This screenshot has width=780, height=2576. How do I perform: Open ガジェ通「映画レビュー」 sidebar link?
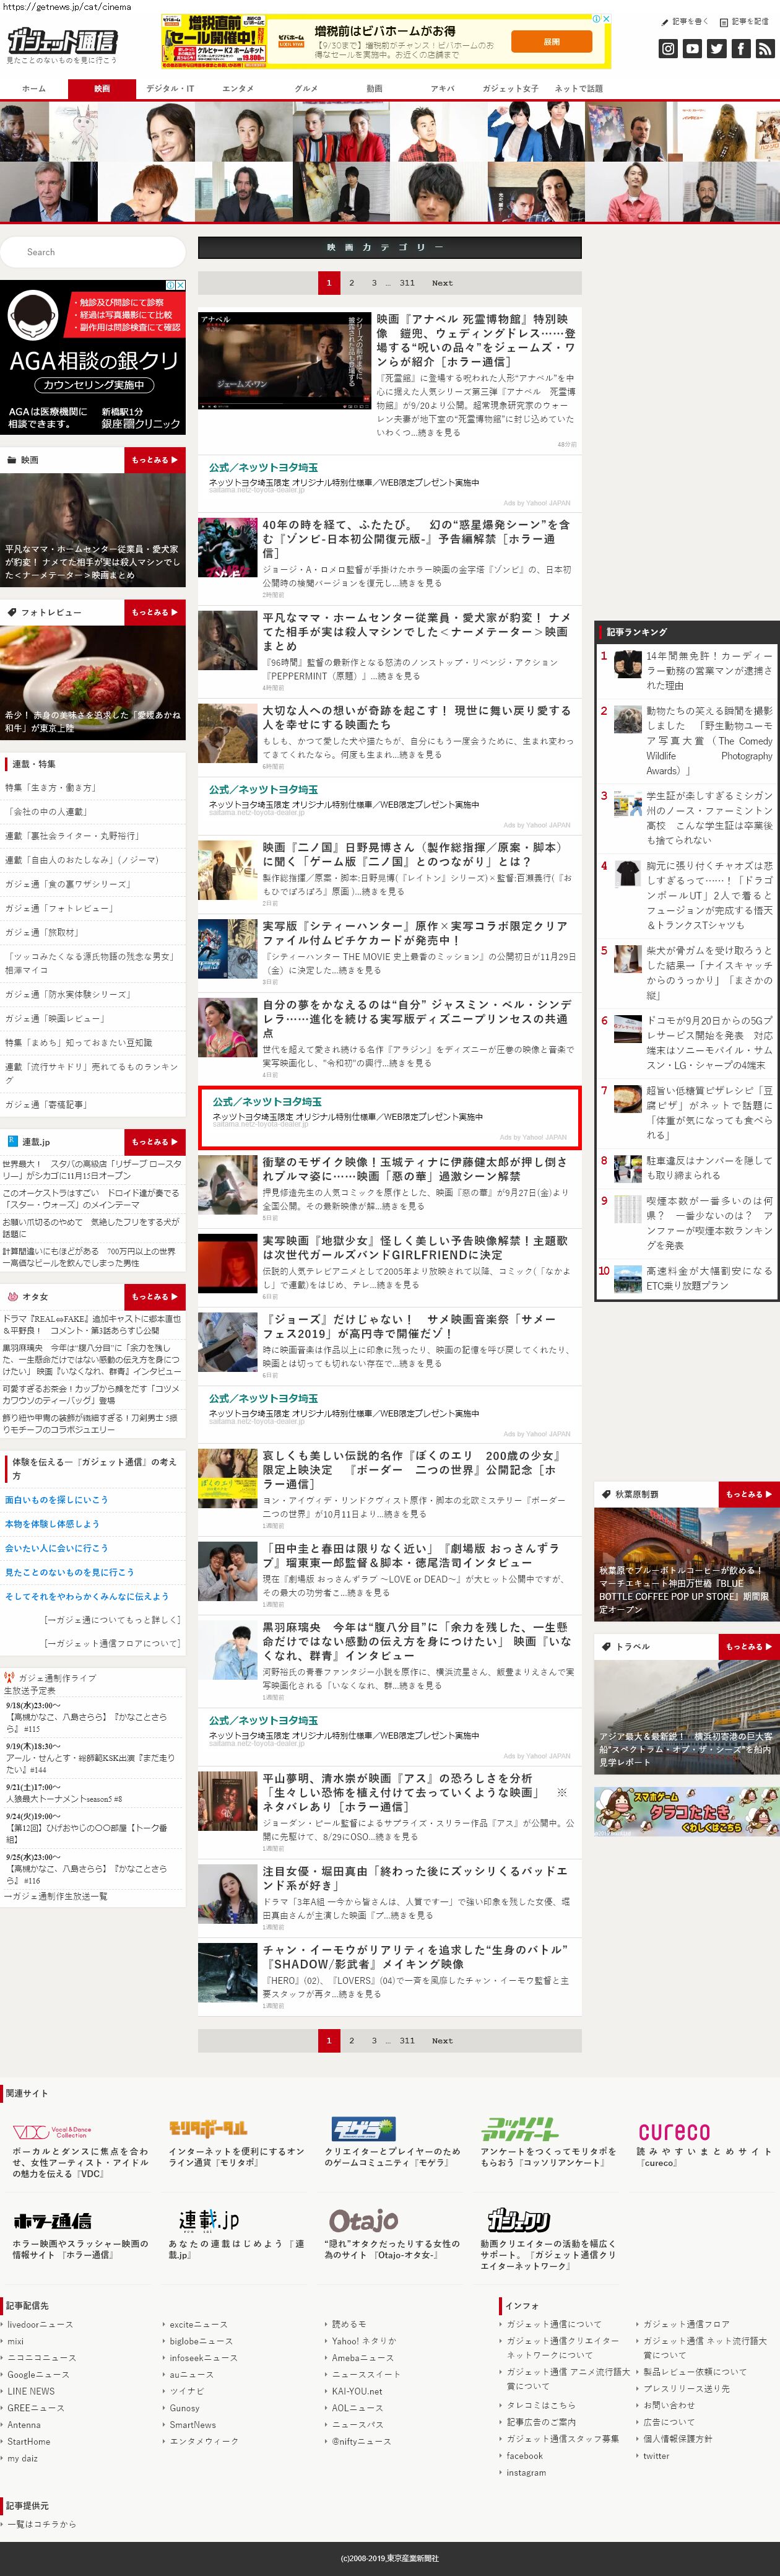click(55, 1018)
